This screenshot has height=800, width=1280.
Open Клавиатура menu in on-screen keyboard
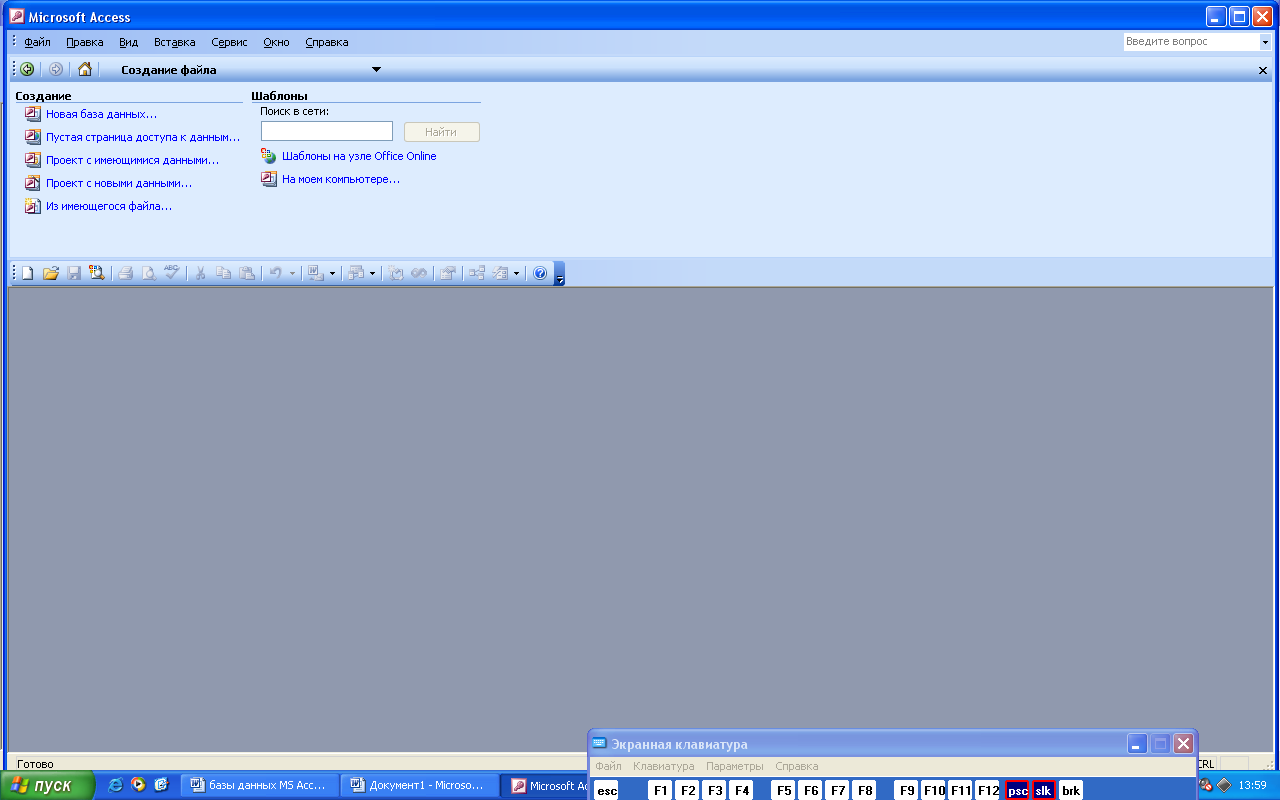[663, 766]
